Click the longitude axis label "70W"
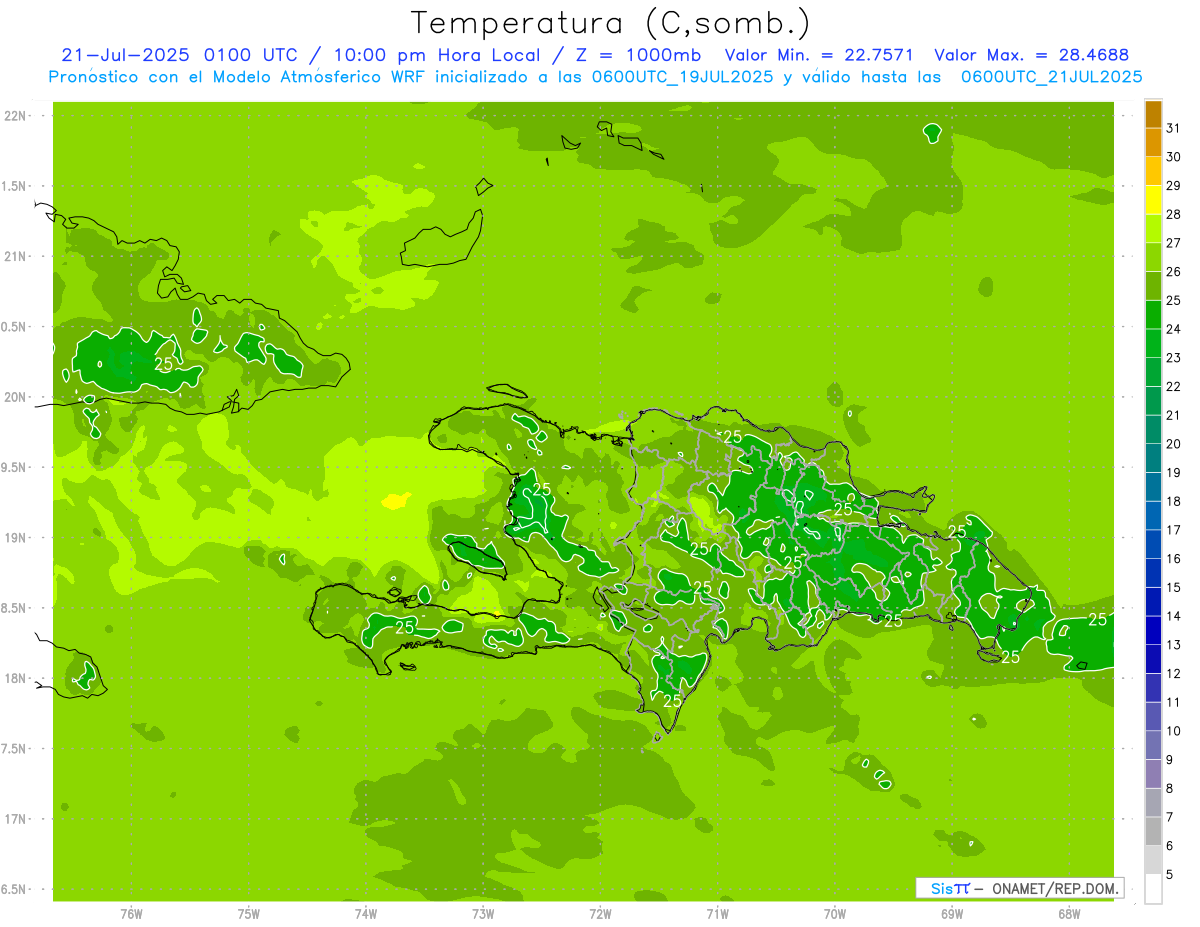The width and height of the screenshot is (1200, 927). (834, 913)
